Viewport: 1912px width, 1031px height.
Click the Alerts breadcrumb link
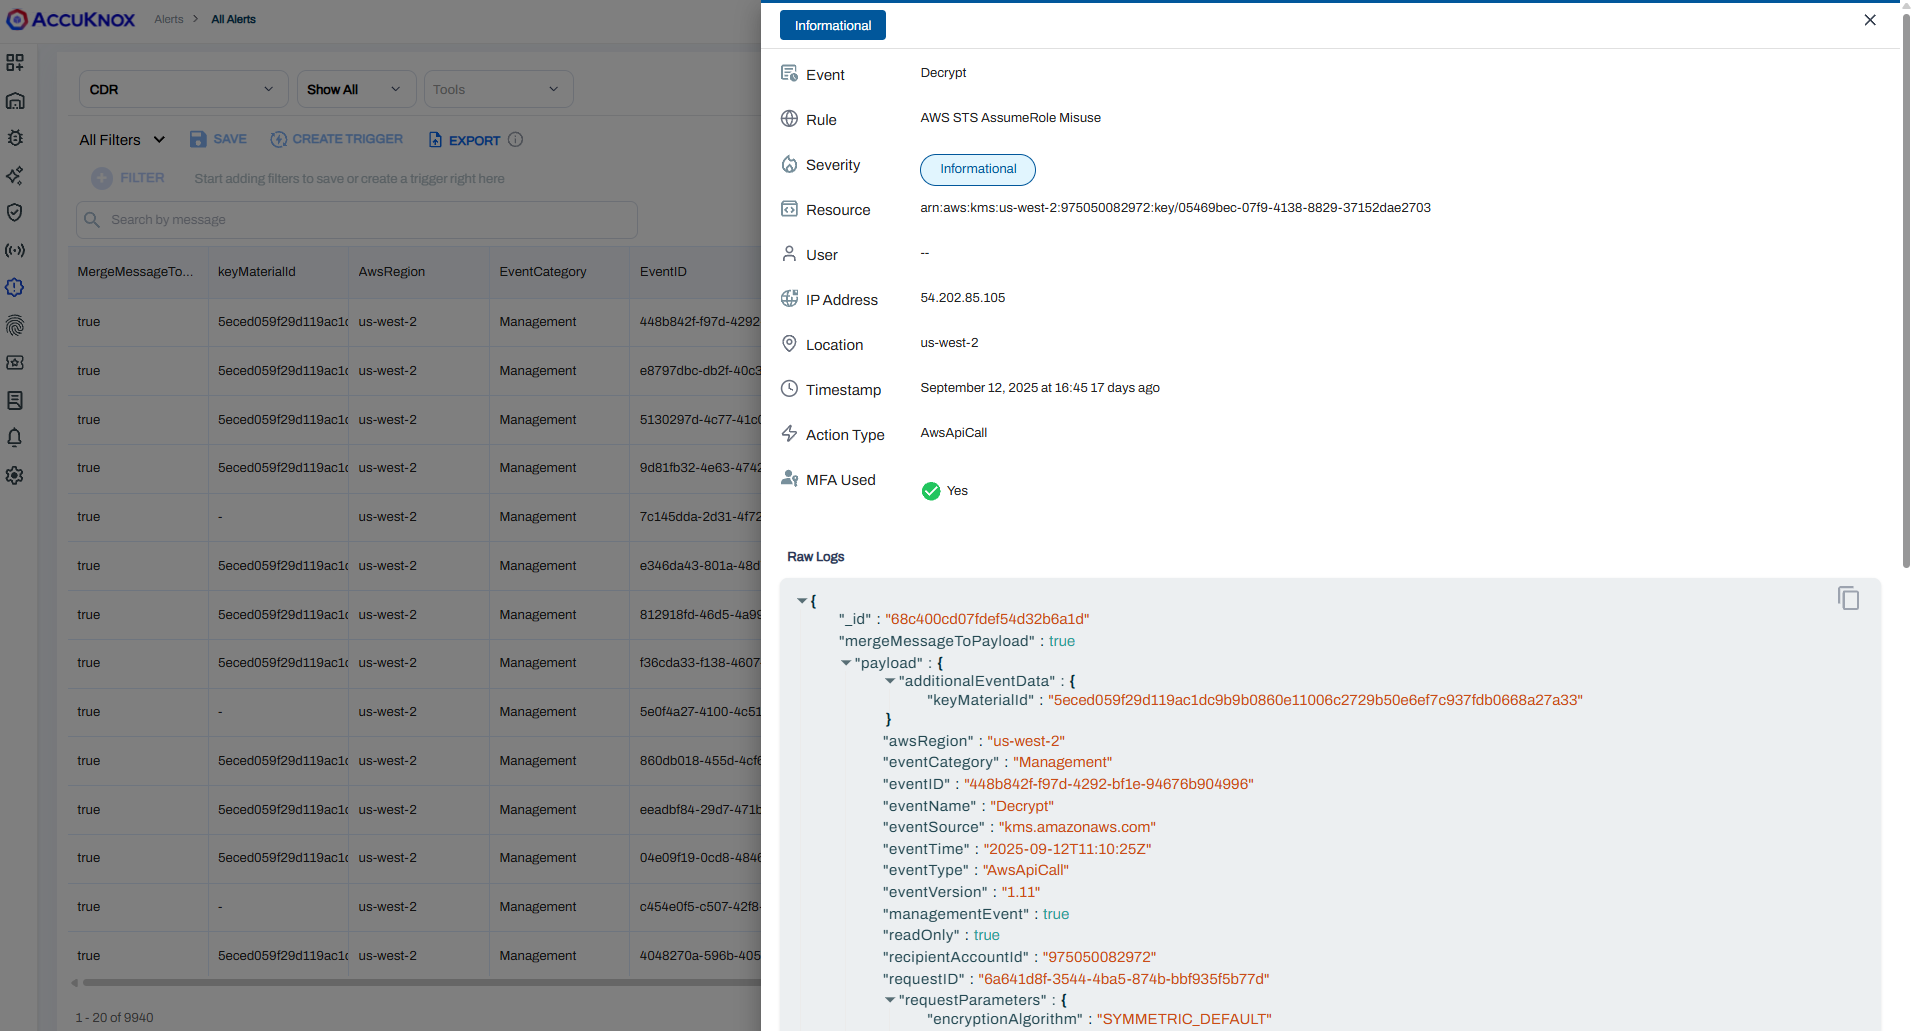tap(169, 19)
